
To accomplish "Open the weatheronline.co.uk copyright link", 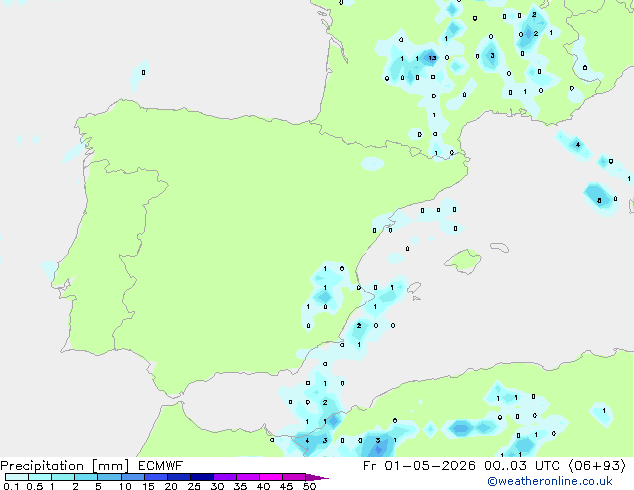I will (x=550, y=481).
